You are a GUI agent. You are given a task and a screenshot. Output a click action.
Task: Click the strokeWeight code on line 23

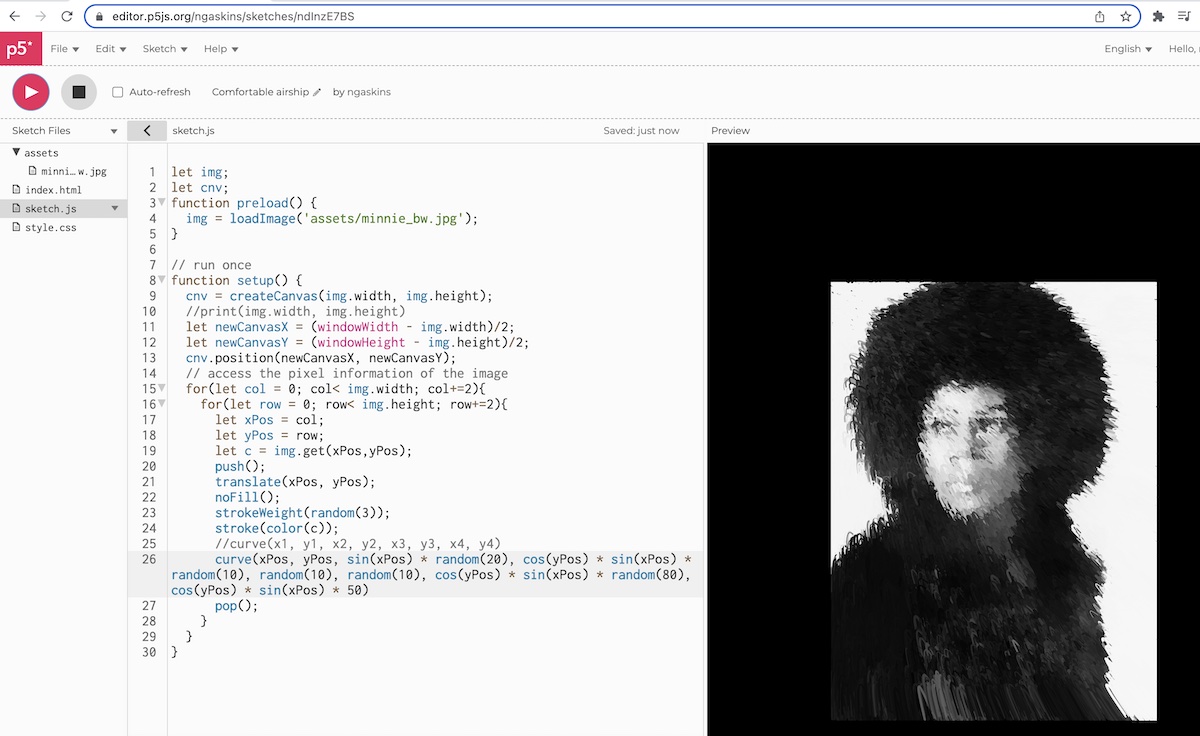300,512
